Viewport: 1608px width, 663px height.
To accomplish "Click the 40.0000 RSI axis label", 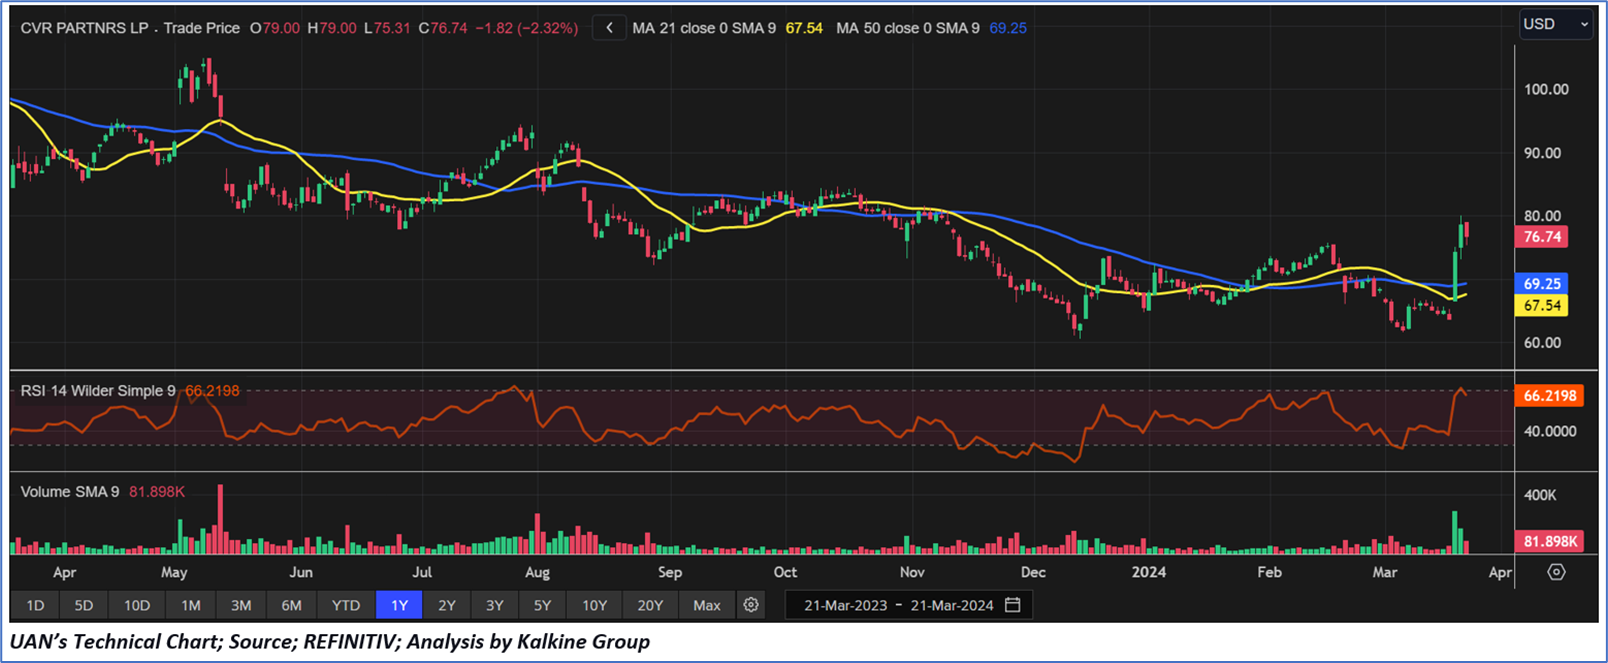I will pos(1550,431).
